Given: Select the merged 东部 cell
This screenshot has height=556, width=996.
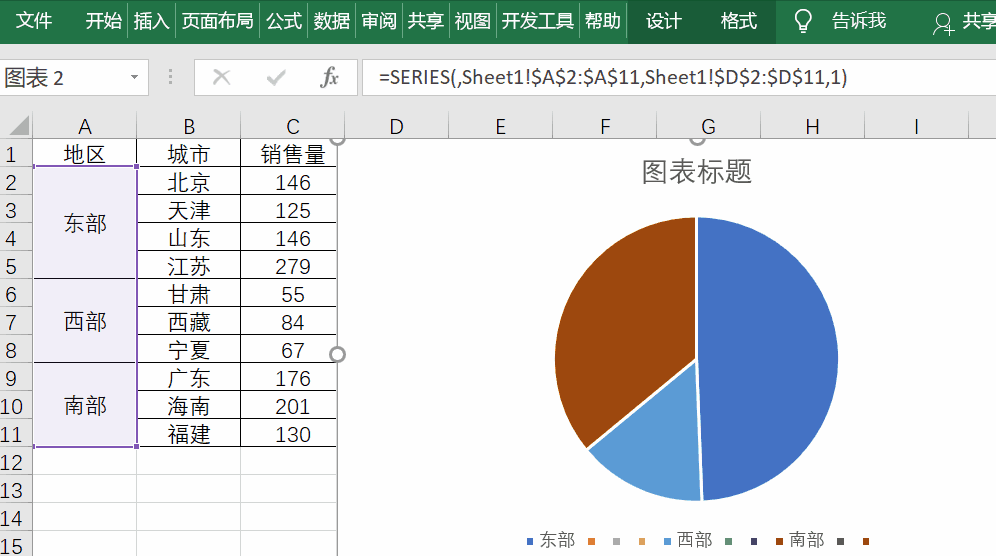Looking at the screenshot, I should tap(84, 223).
